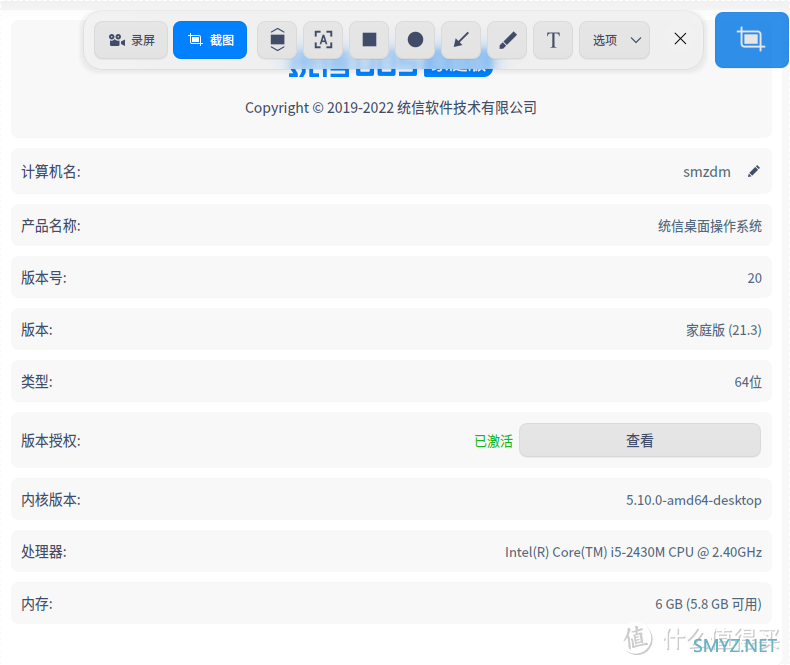
Task: Click the 64位 type value
Action: (748, 382)
